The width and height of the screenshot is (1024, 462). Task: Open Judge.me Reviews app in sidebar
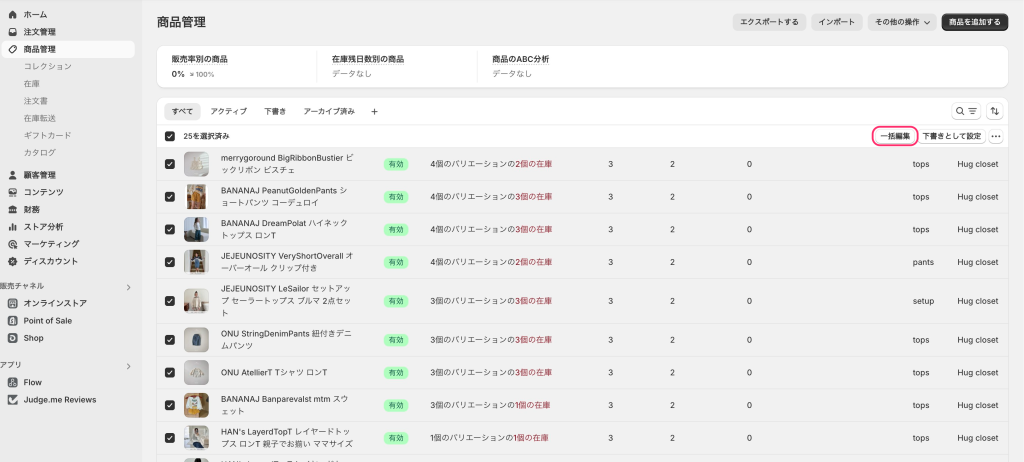pos(59,399)
